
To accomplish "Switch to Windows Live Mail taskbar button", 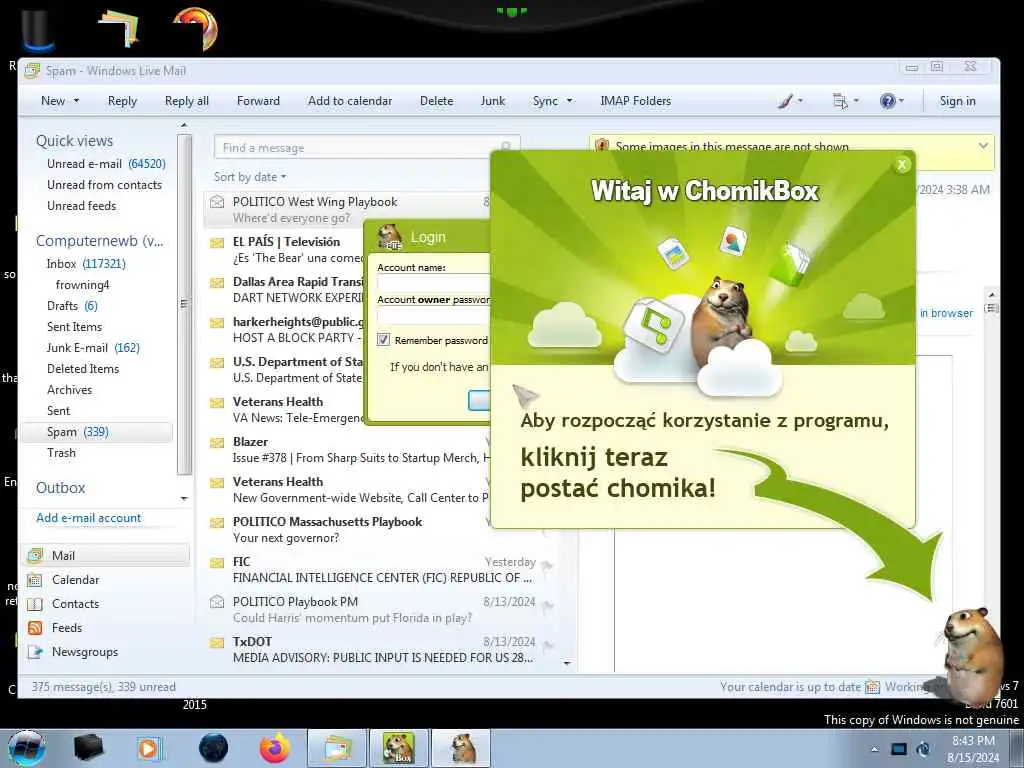I will (x=336, y=748).
